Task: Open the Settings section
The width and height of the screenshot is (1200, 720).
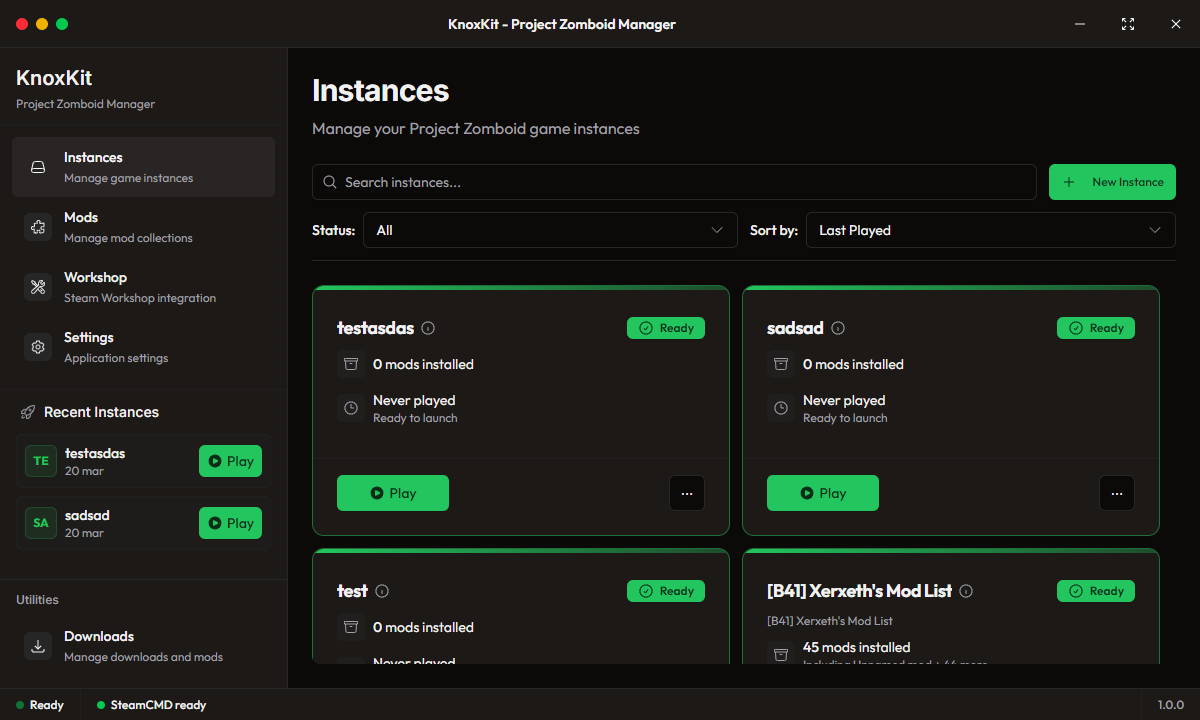Action: pos(143,347)
